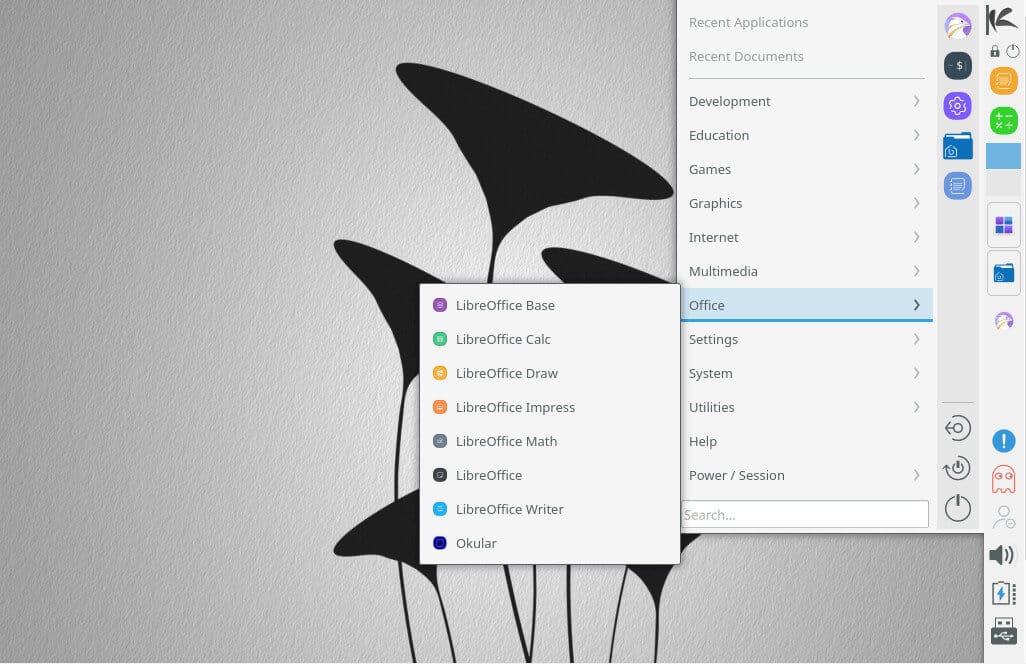Open LibreOffice Calc

(502, 339)
